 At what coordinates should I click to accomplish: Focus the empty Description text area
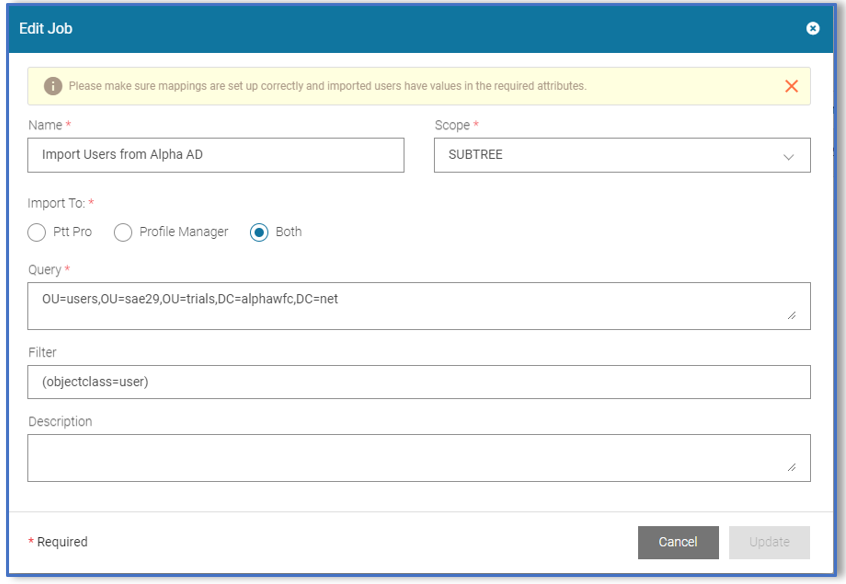click(x=418, y=457)
